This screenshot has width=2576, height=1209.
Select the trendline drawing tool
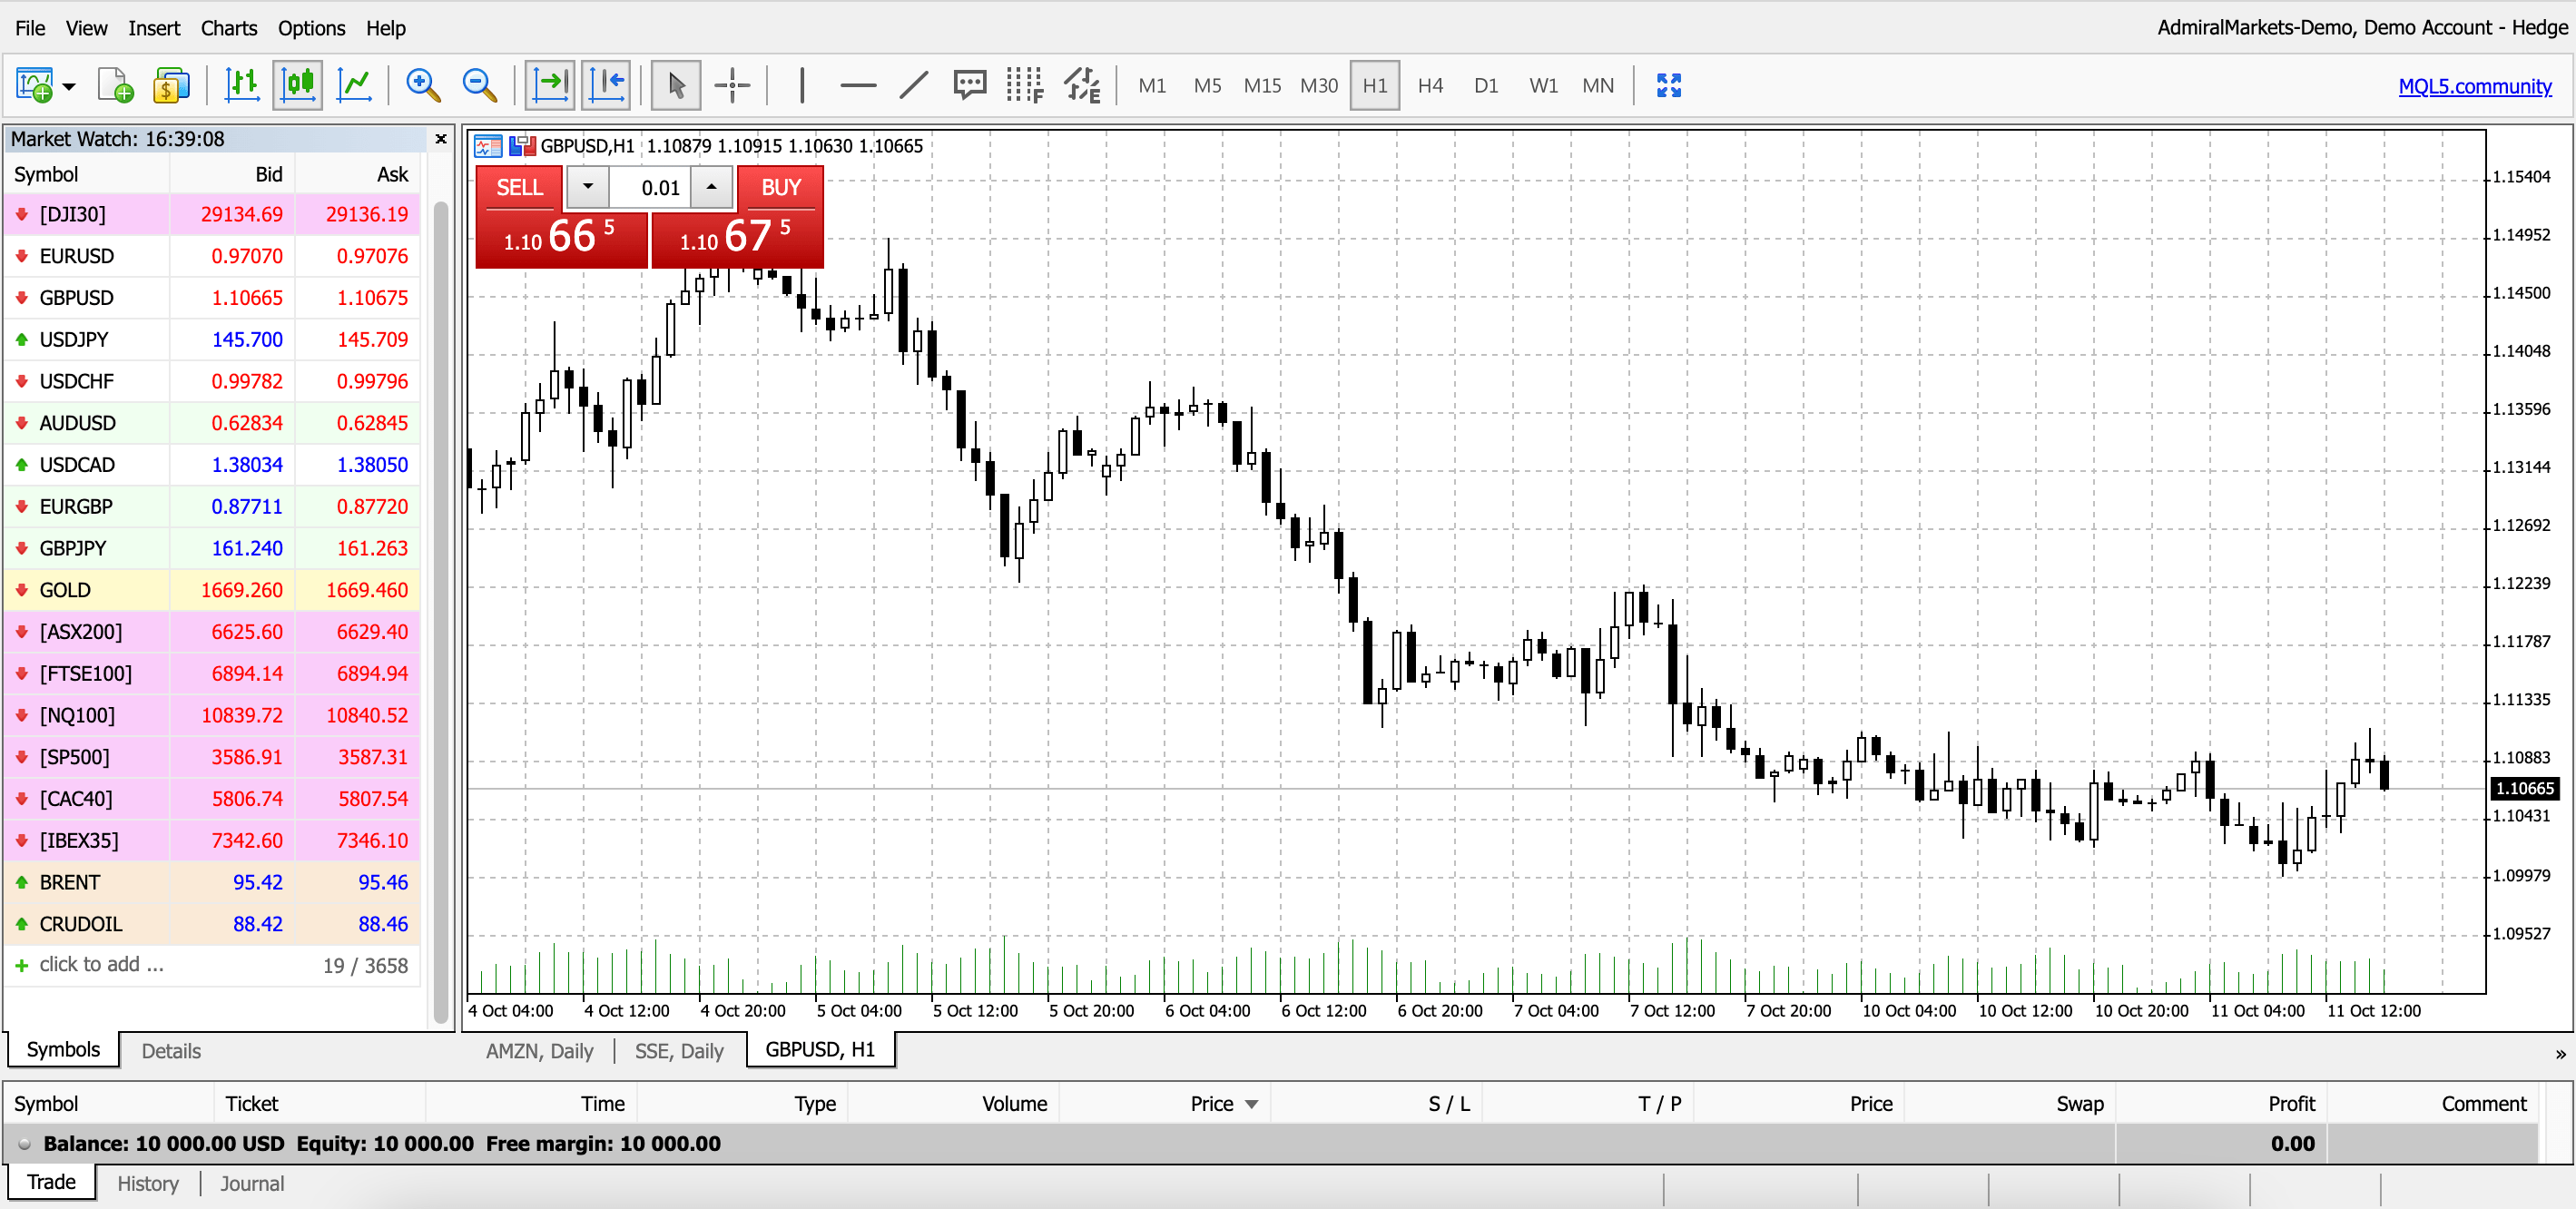[914, 85]
